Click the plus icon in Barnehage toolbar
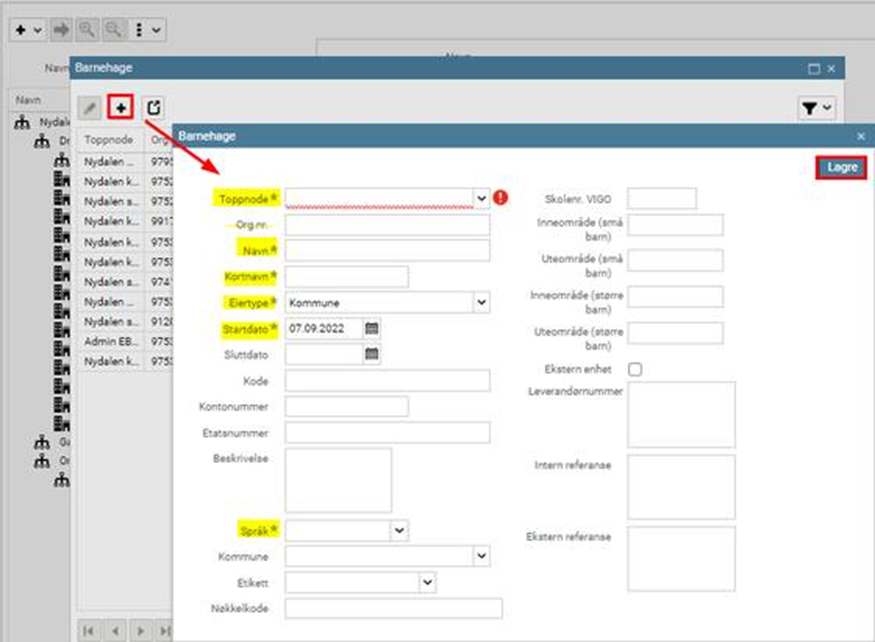Screen dimensions: 875x642 (x=121, y=107)
